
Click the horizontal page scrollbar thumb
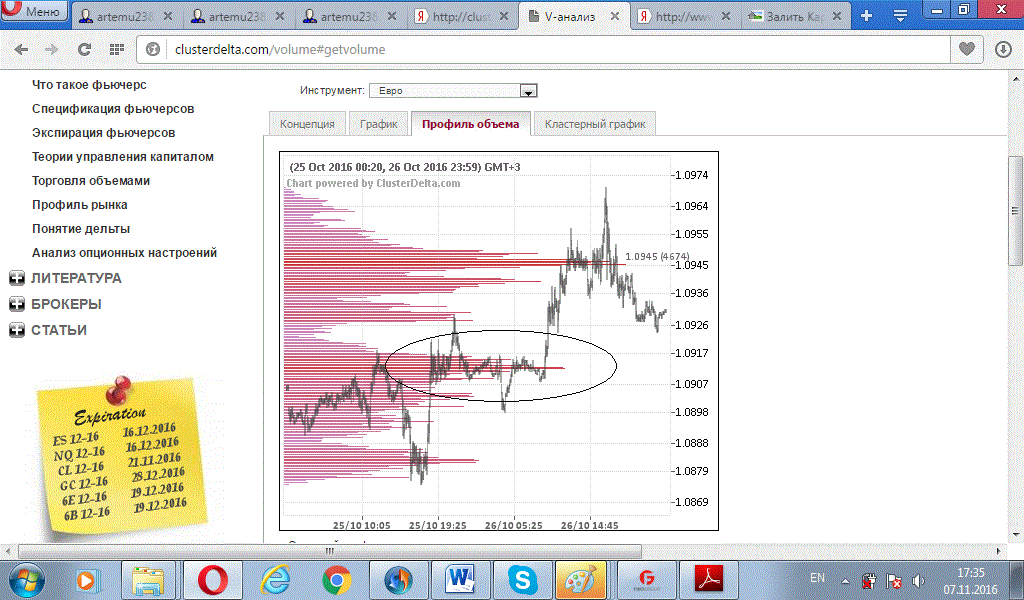(330, 551)
